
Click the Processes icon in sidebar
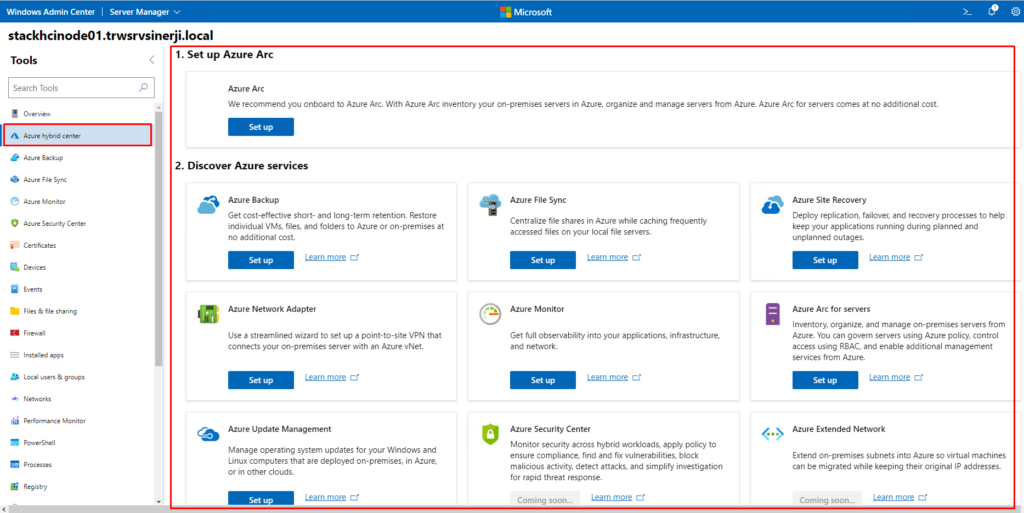tap(14, 465)
